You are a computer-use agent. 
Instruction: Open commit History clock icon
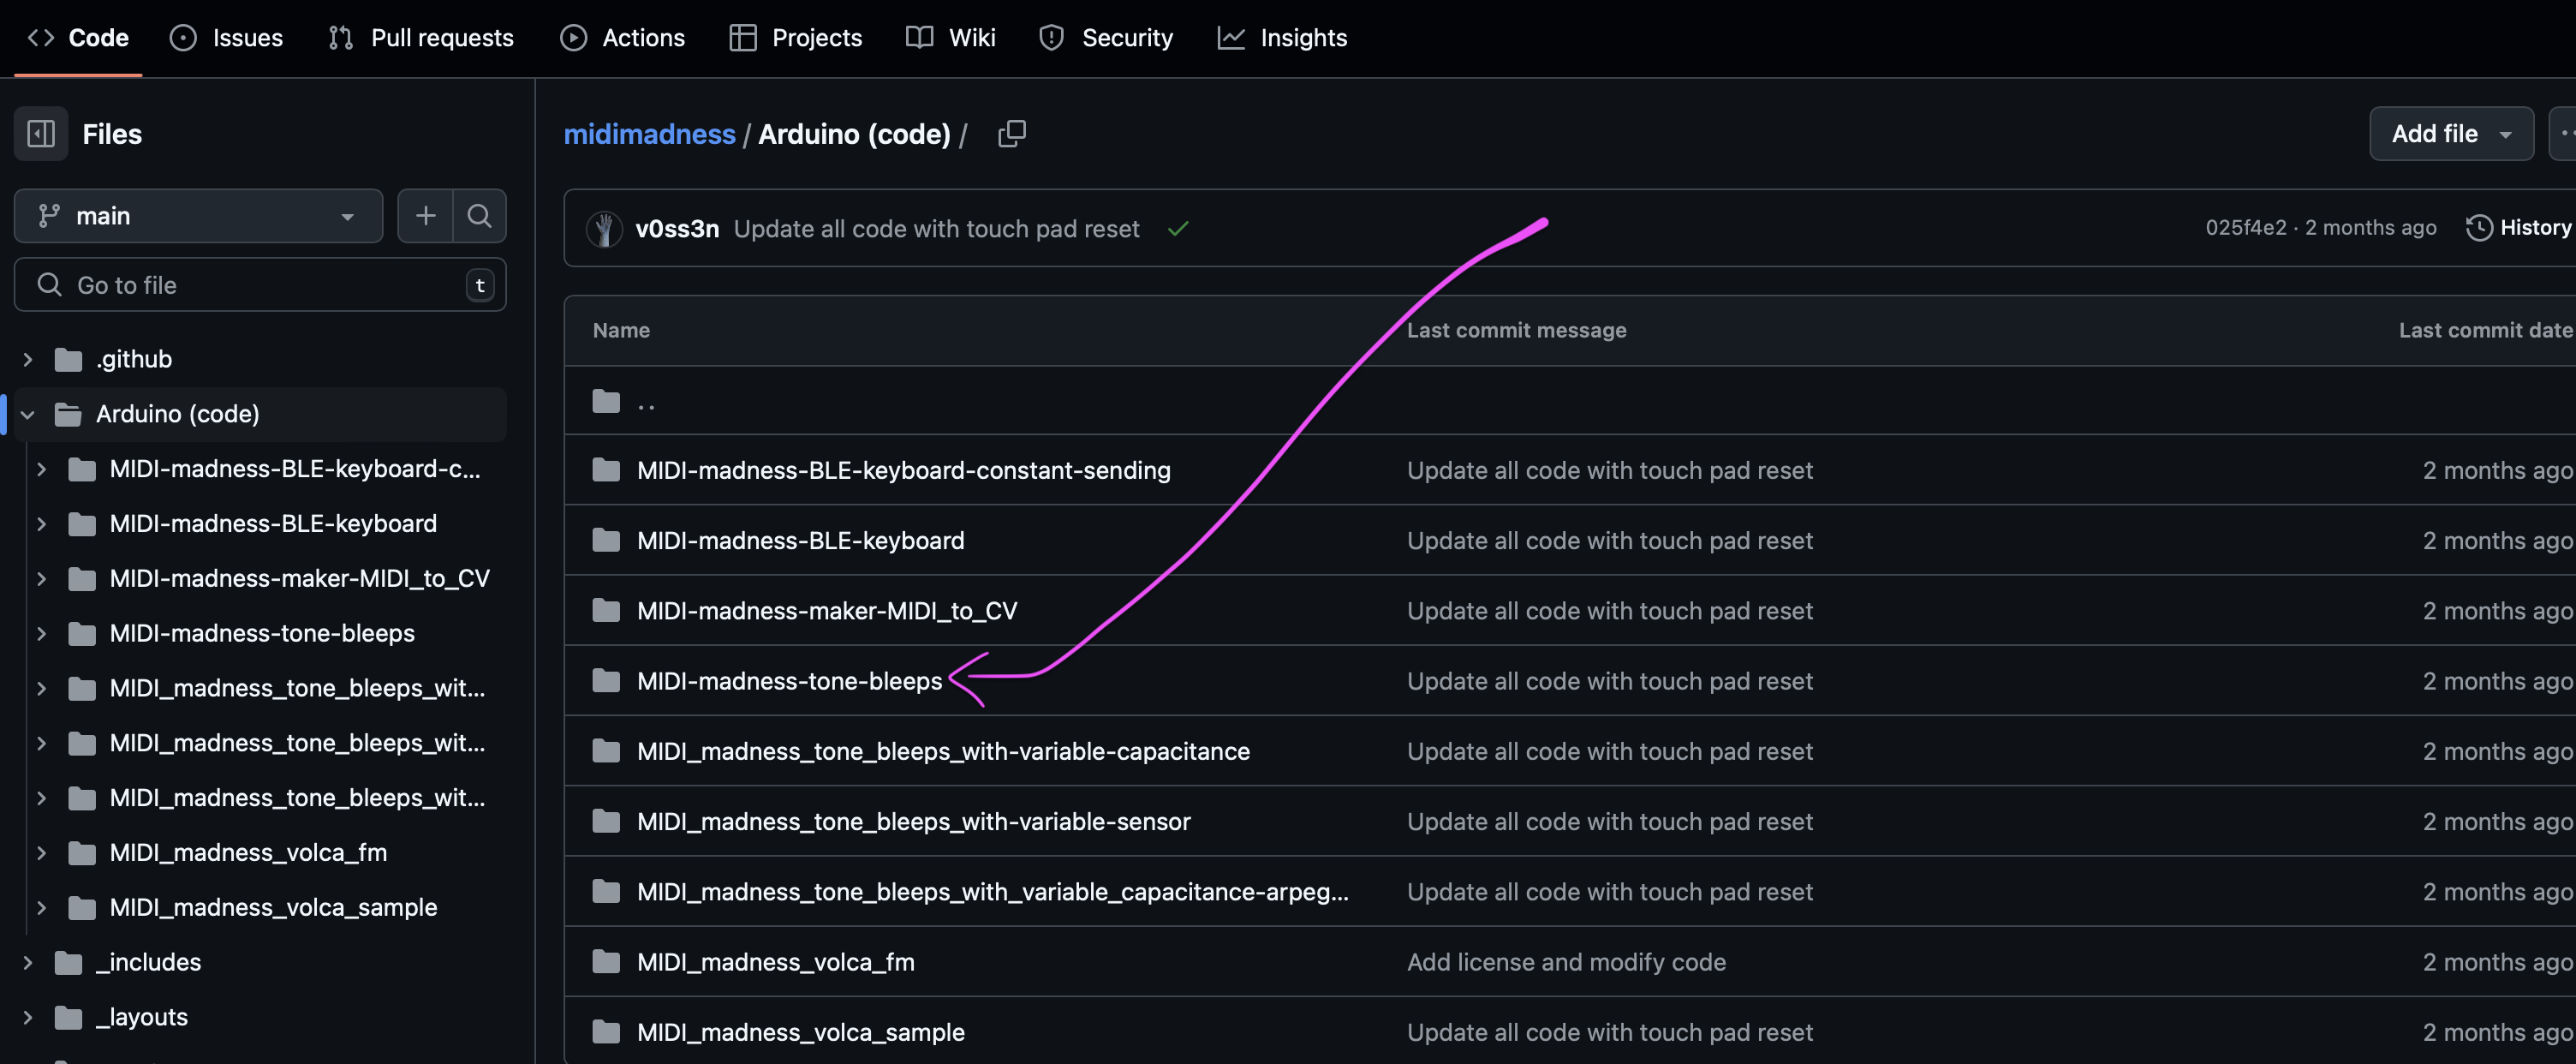tap(2478, 228)
